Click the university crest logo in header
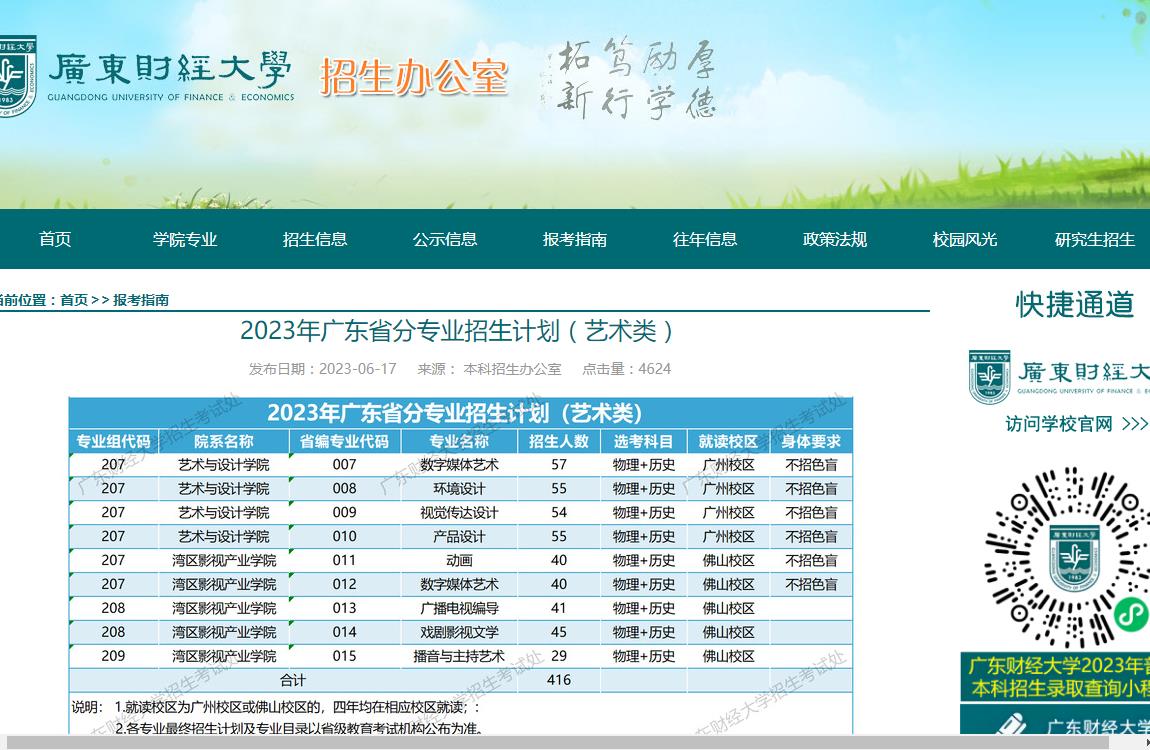Image resolution: width=1150 pixels, height=750 pixels. (x=17, y=76)
